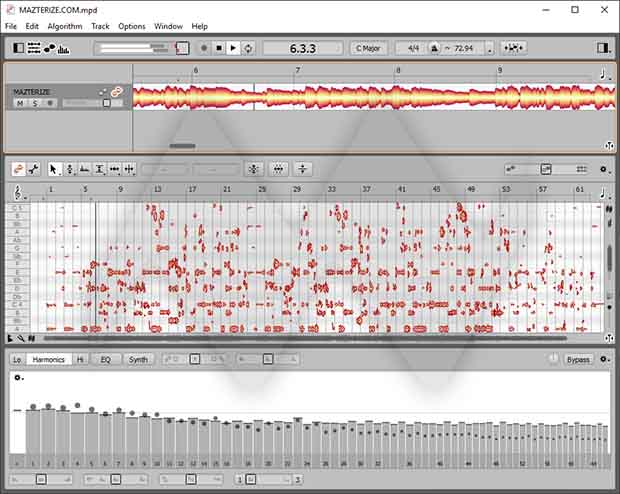
Task: Switch to the EQ tab
Action: coord(105,360)
